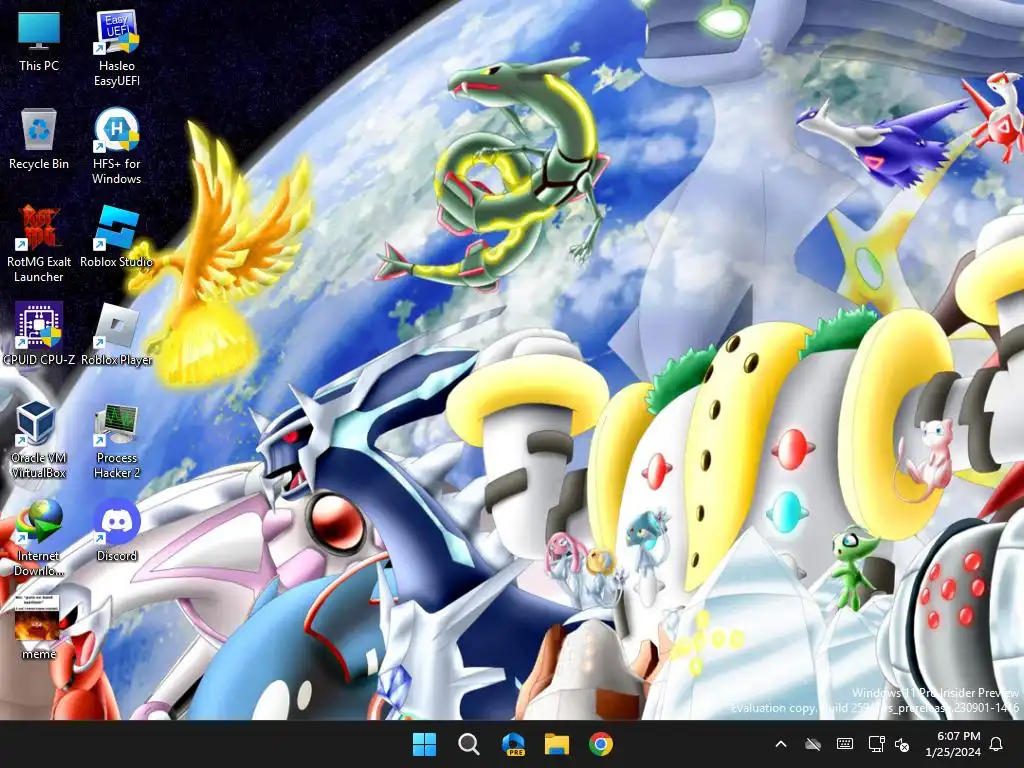Open the touch keyboard tray icon

point(844,744)
